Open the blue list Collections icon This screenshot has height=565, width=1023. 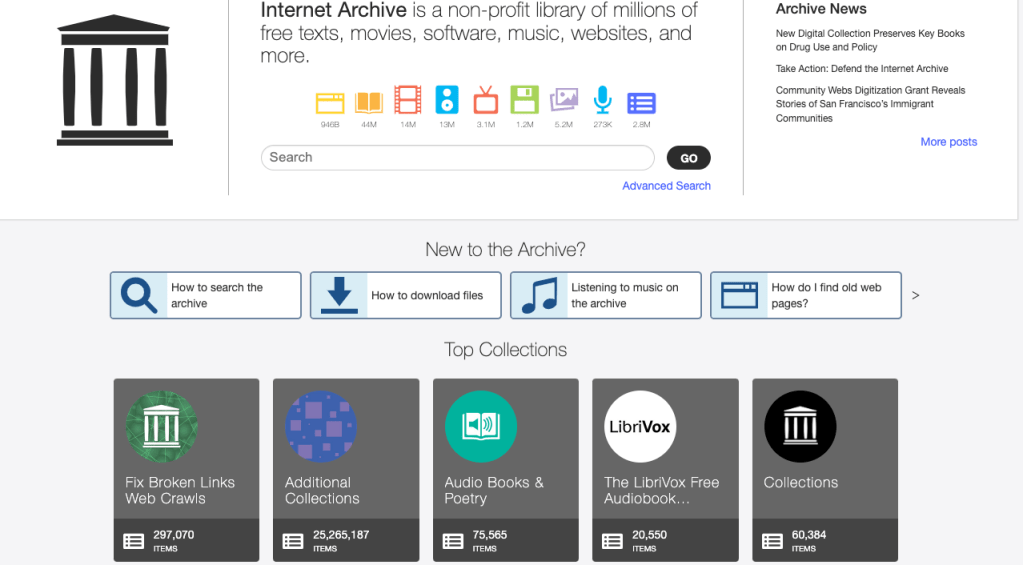click(641, 102)
